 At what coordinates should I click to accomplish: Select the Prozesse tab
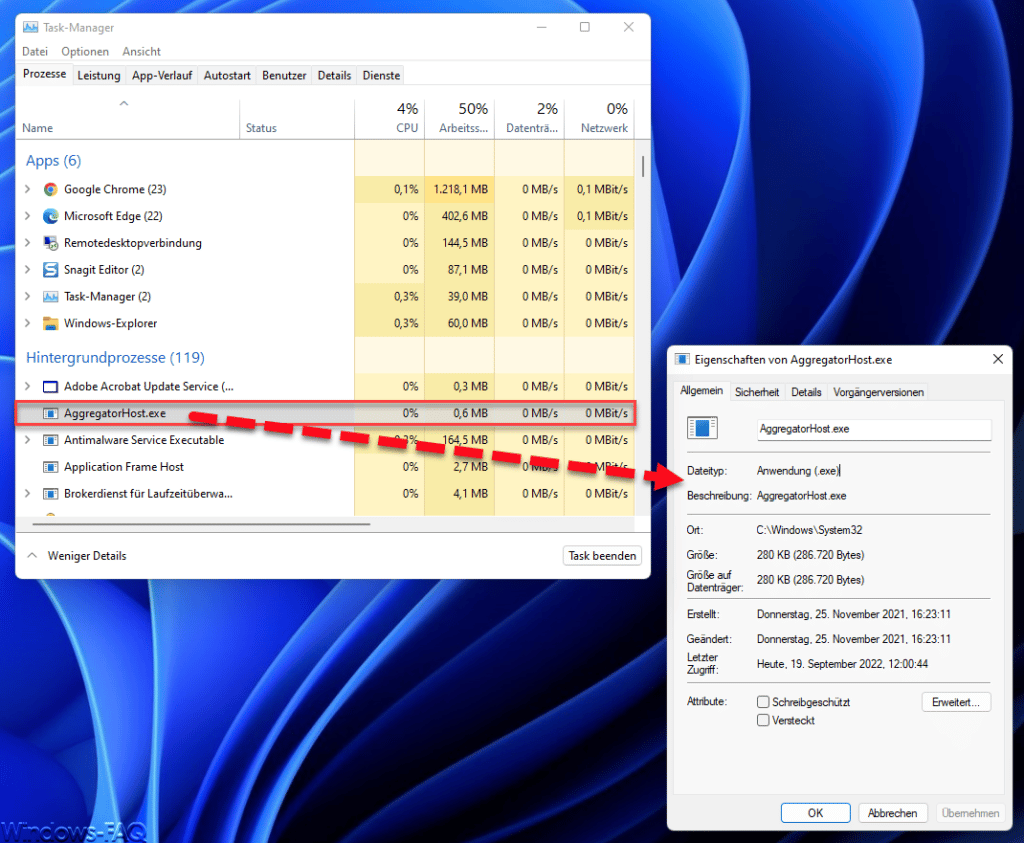tap(44, 74)
